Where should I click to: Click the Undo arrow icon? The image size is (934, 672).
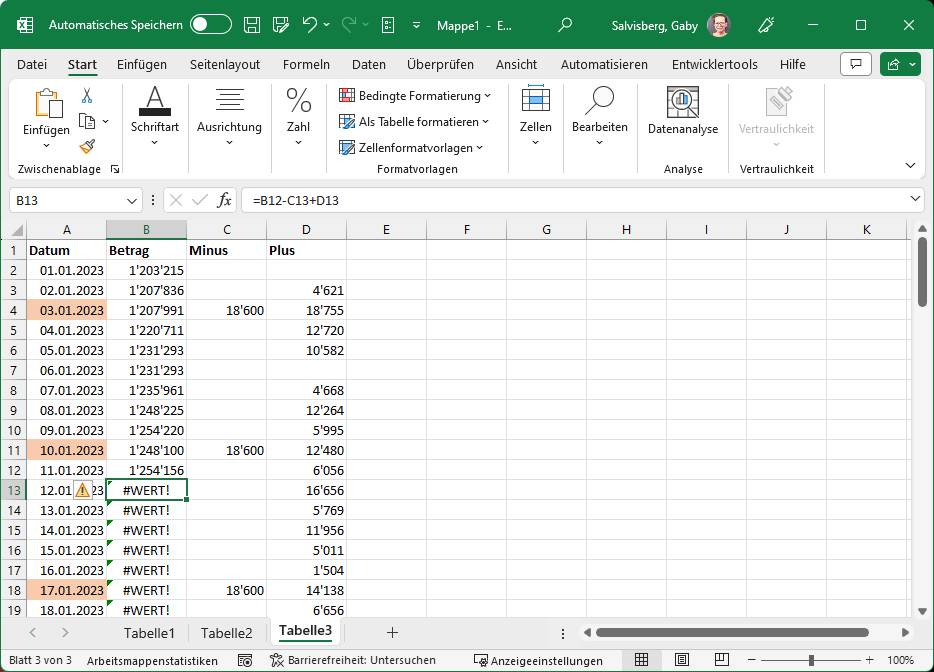pyautogui.click(x=310, y=25)
